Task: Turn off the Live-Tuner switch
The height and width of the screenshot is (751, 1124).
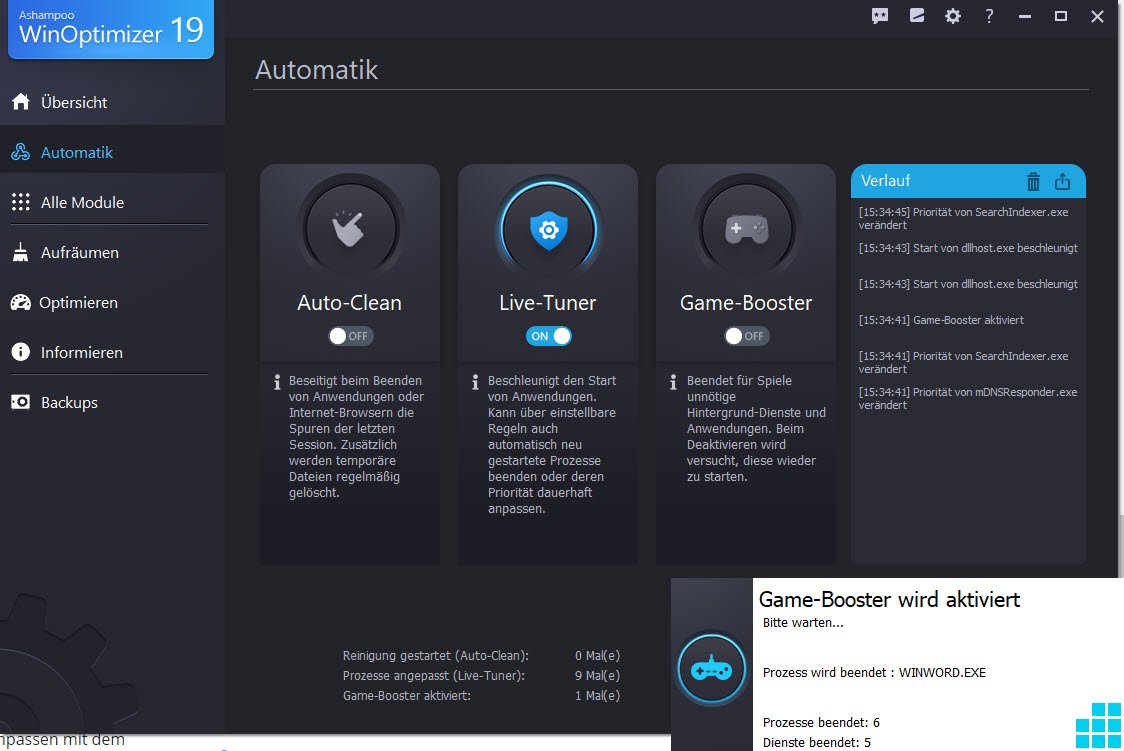Action: tap(548, 336)
